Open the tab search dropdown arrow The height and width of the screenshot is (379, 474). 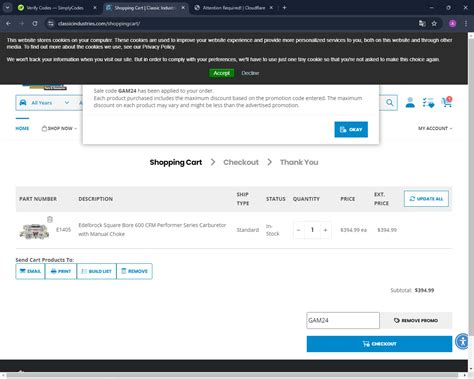tap(7, 7)
